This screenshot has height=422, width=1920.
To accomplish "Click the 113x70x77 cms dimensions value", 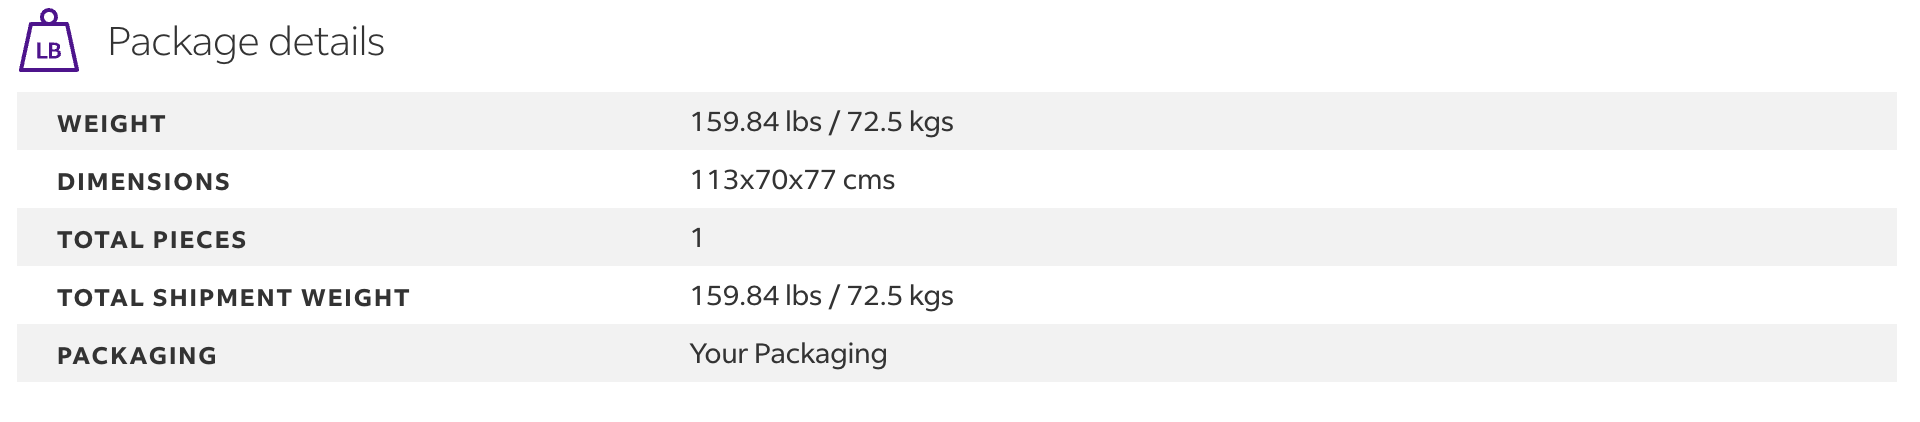I will click(x=792, y=180).
